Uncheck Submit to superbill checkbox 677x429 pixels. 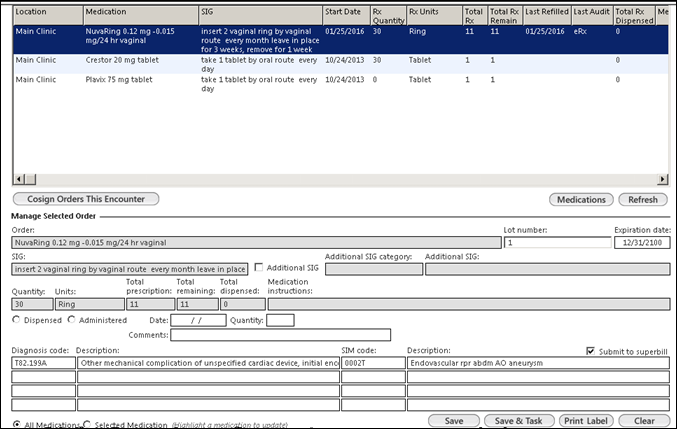(x=591, y=351)
